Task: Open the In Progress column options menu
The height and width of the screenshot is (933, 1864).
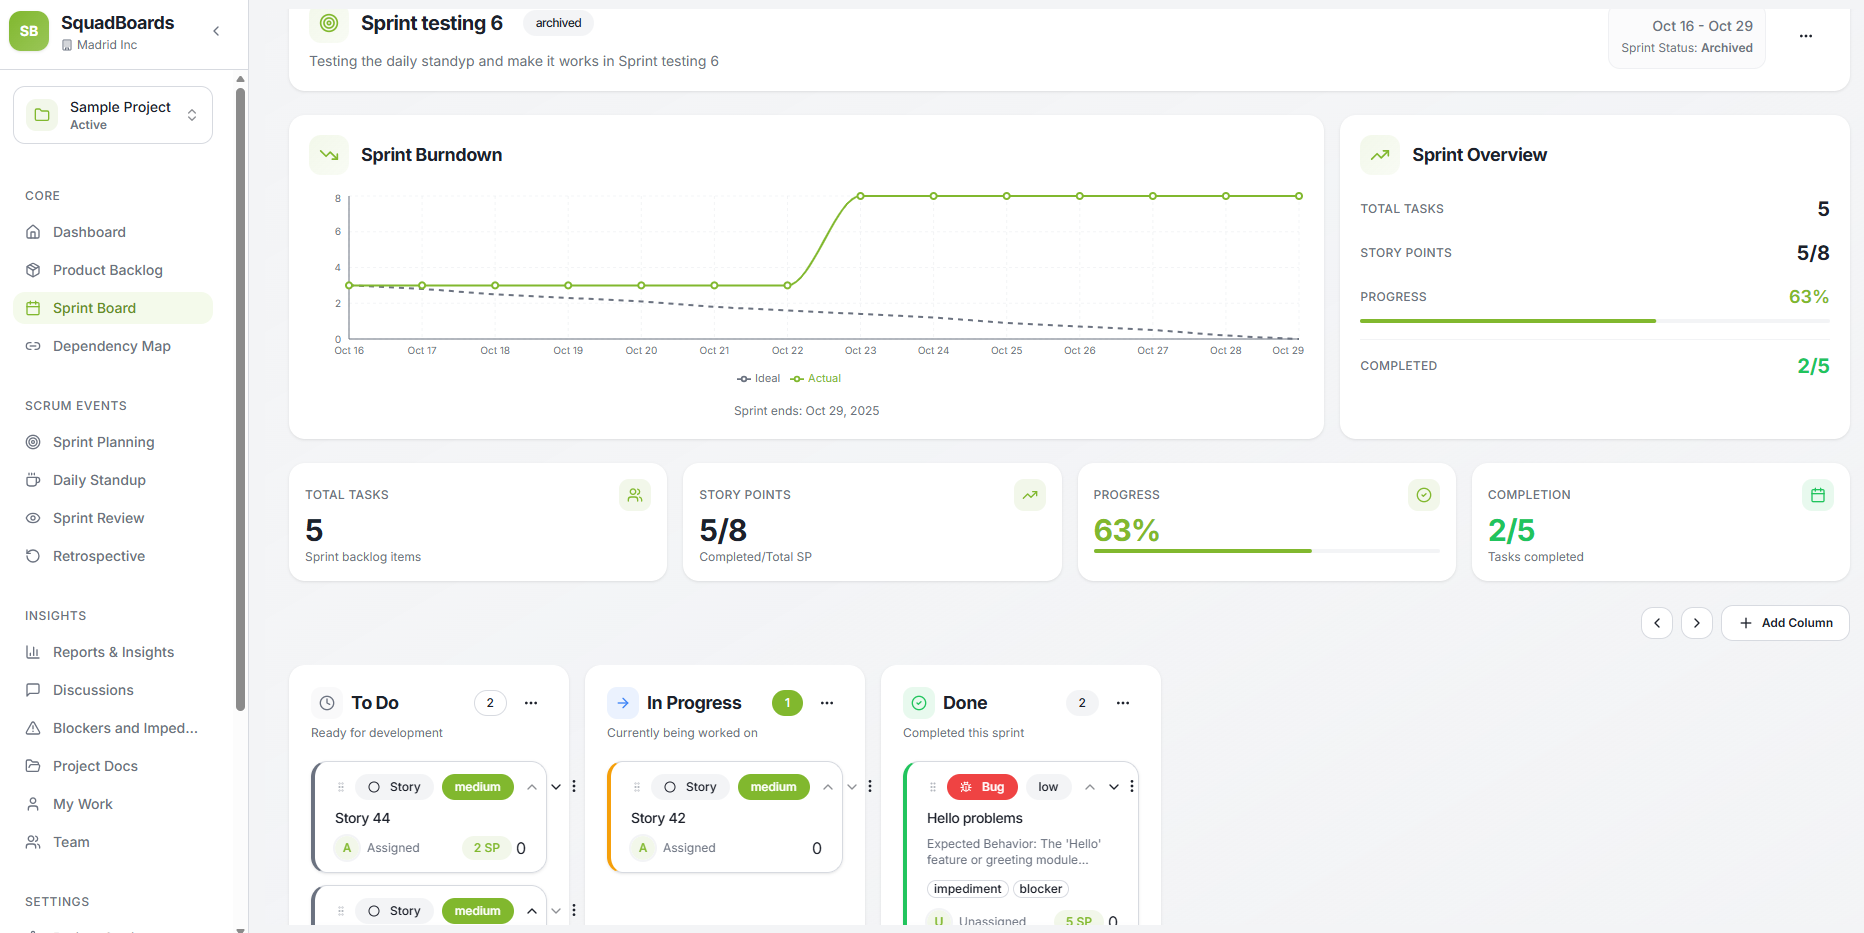Action: click(827, 703)
